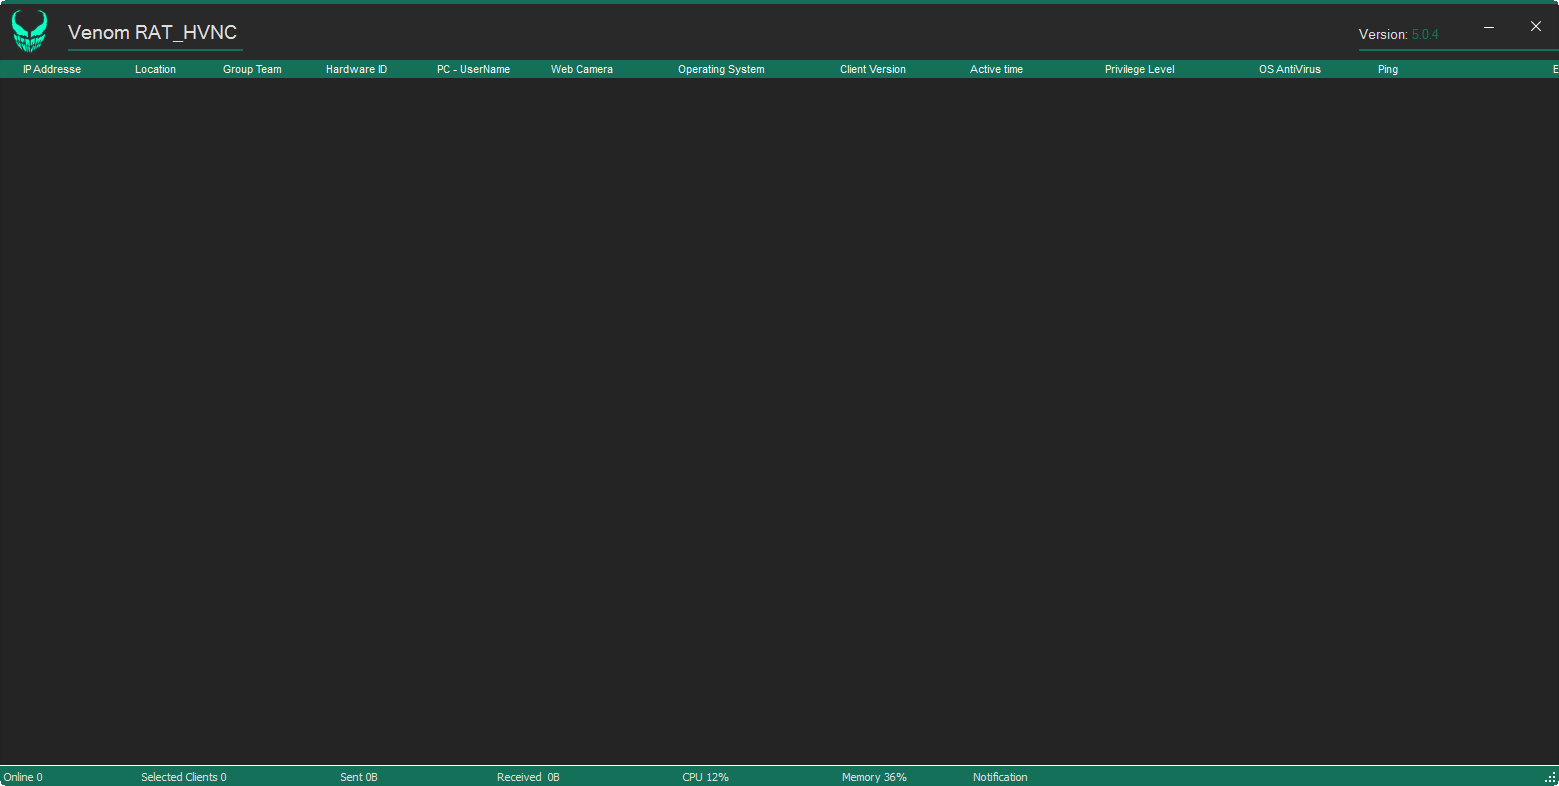
Task: Click the Venom skull logo icon
Action: [x=29, y=31]
